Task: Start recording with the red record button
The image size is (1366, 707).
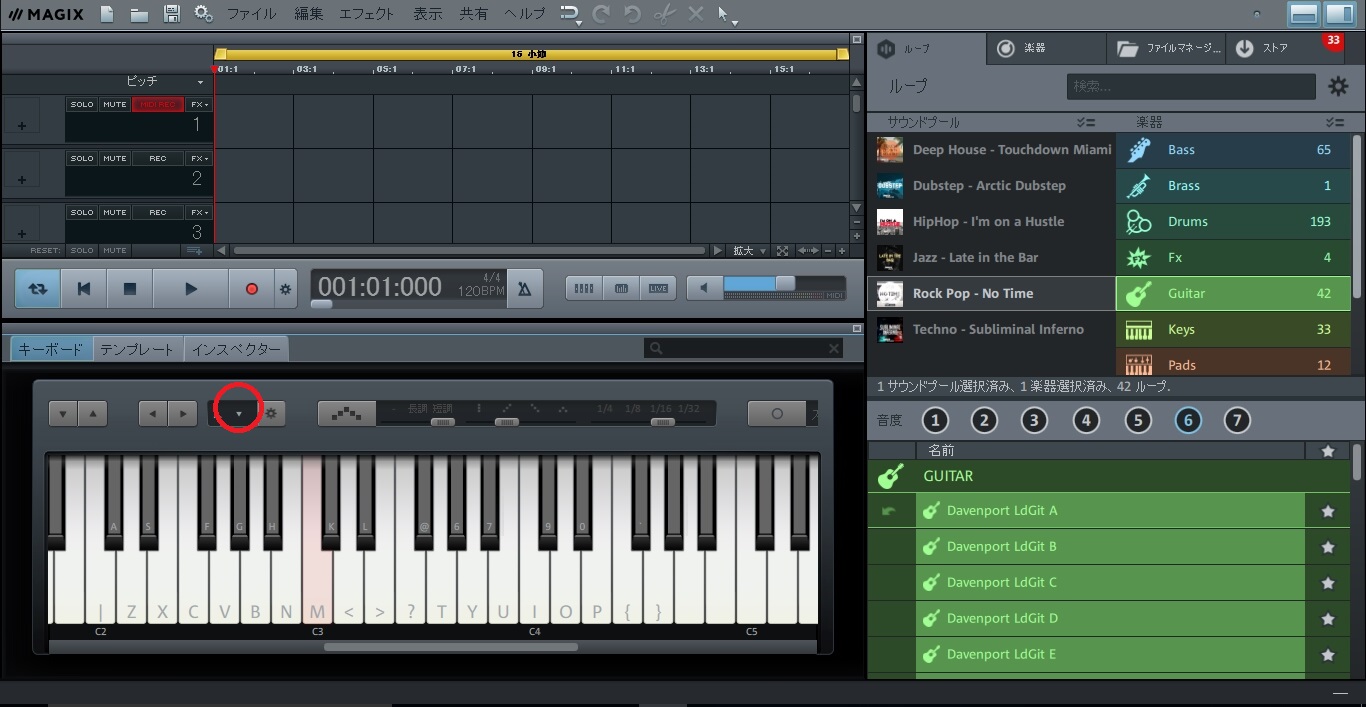Action: tap(252, 289)
